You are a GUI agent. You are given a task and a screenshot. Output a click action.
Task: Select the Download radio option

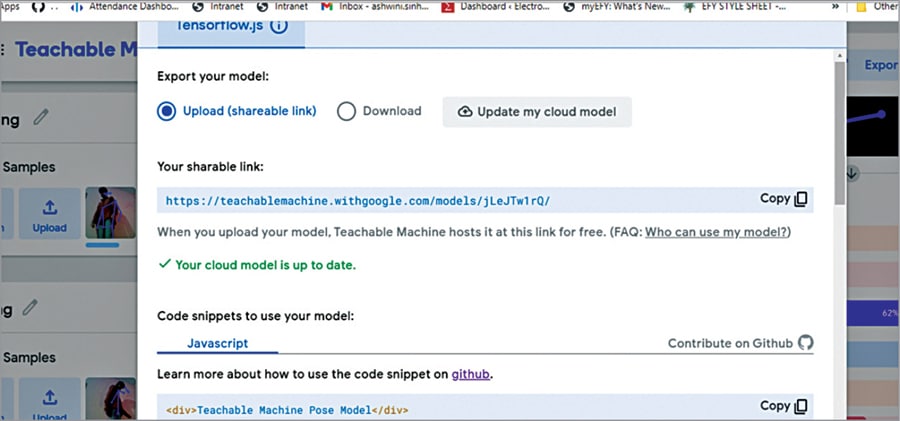[x=347, y=112]
